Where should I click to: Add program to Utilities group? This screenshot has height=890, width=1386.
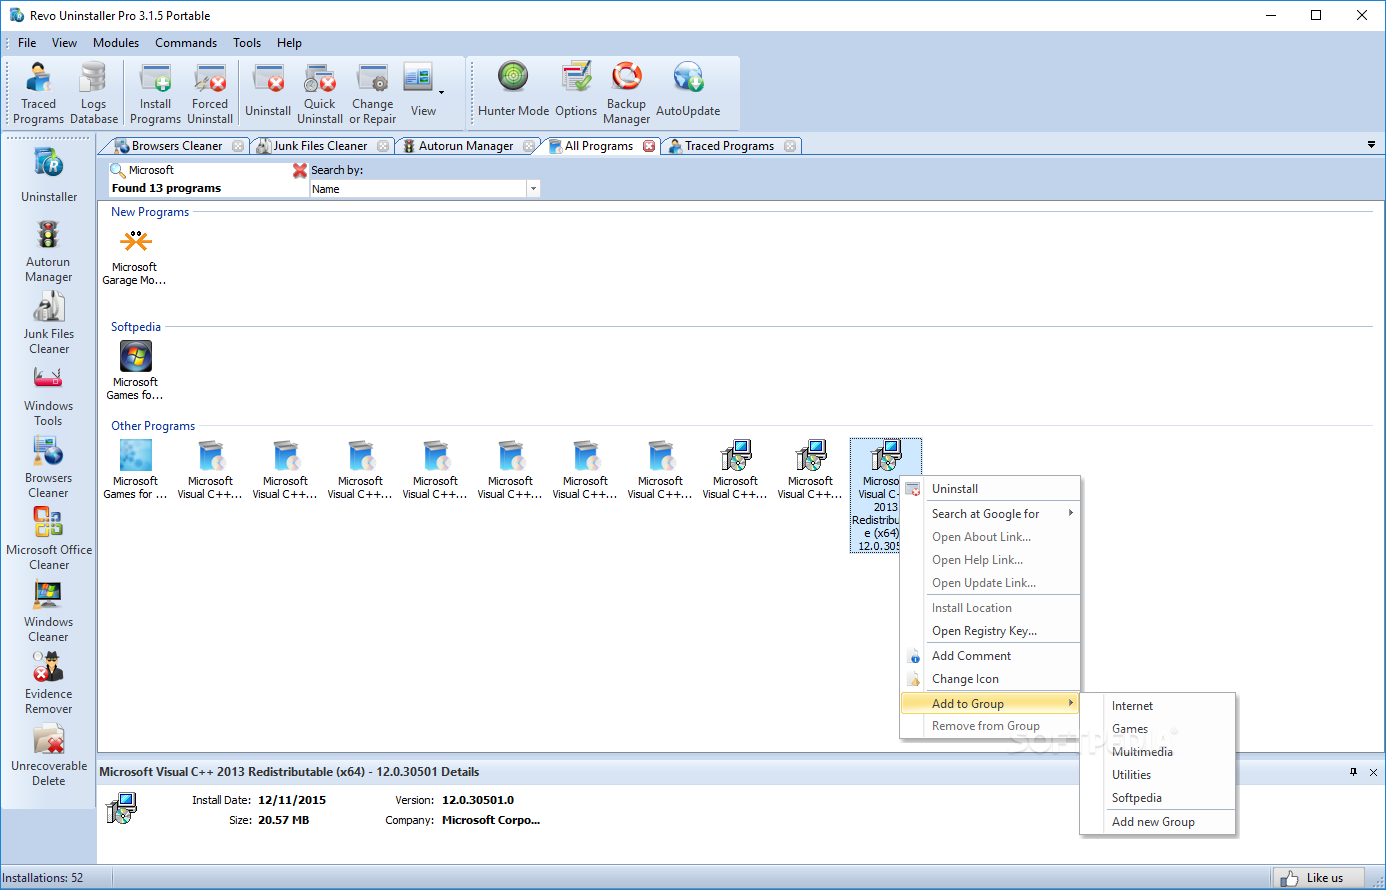1158,775
